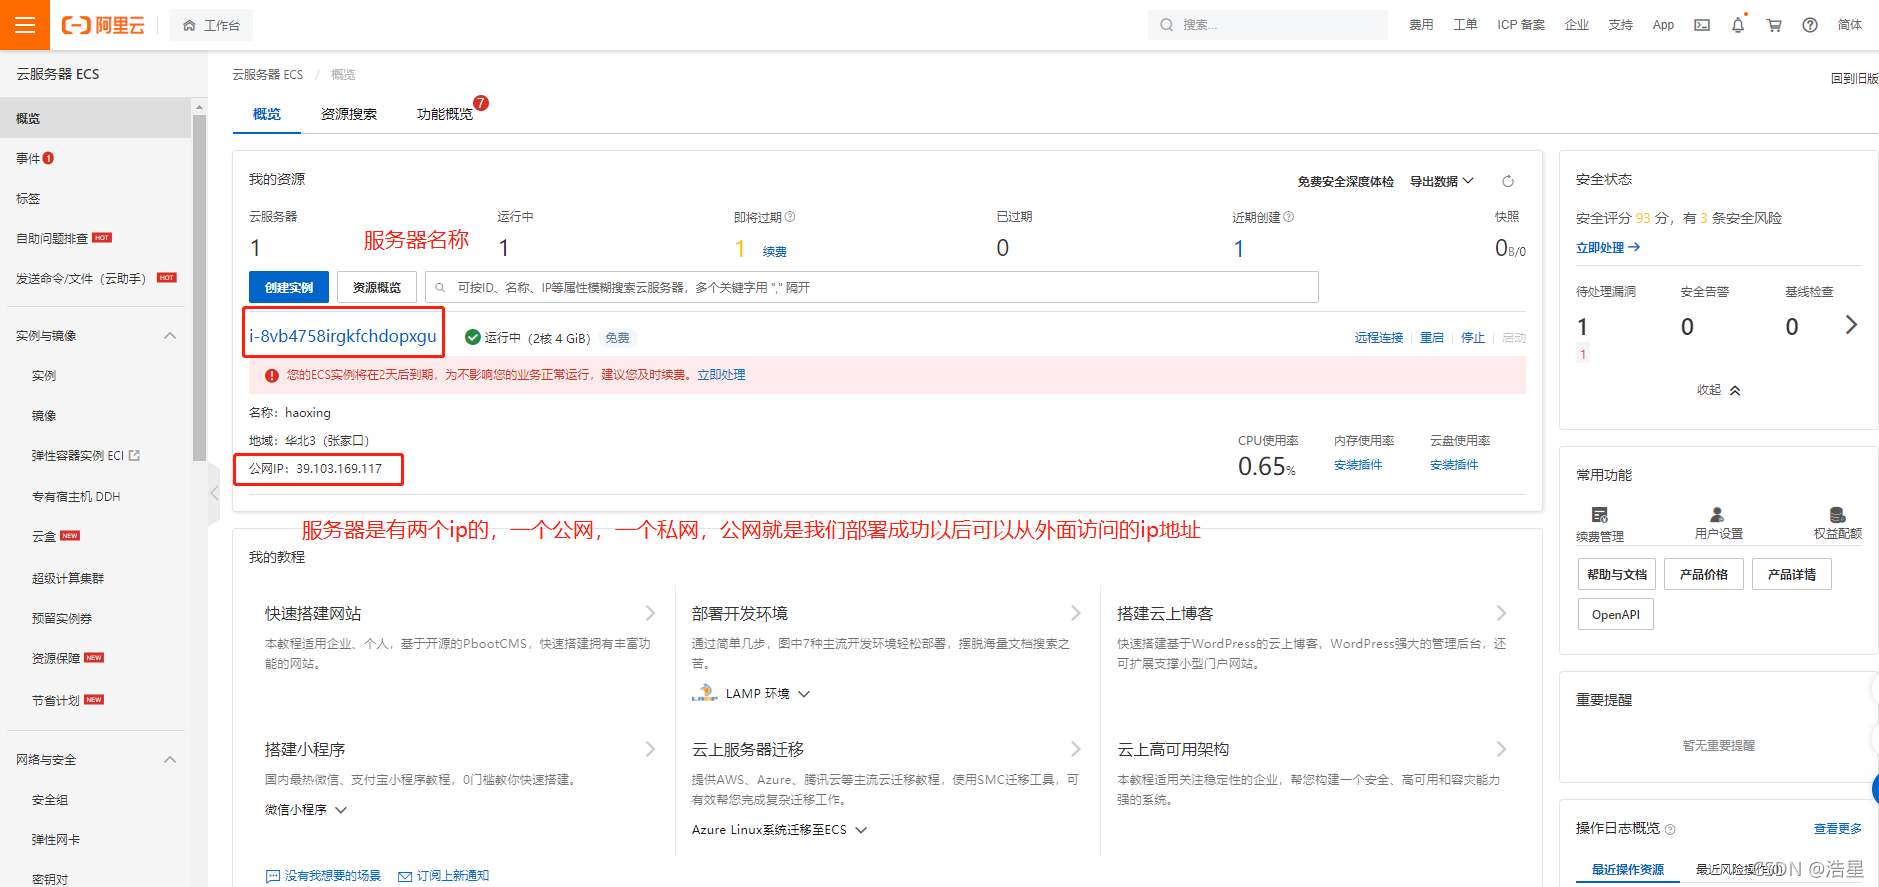Click 安装插件 under 内存使用率
The image size is (1879, 887).
[1358, 465]
